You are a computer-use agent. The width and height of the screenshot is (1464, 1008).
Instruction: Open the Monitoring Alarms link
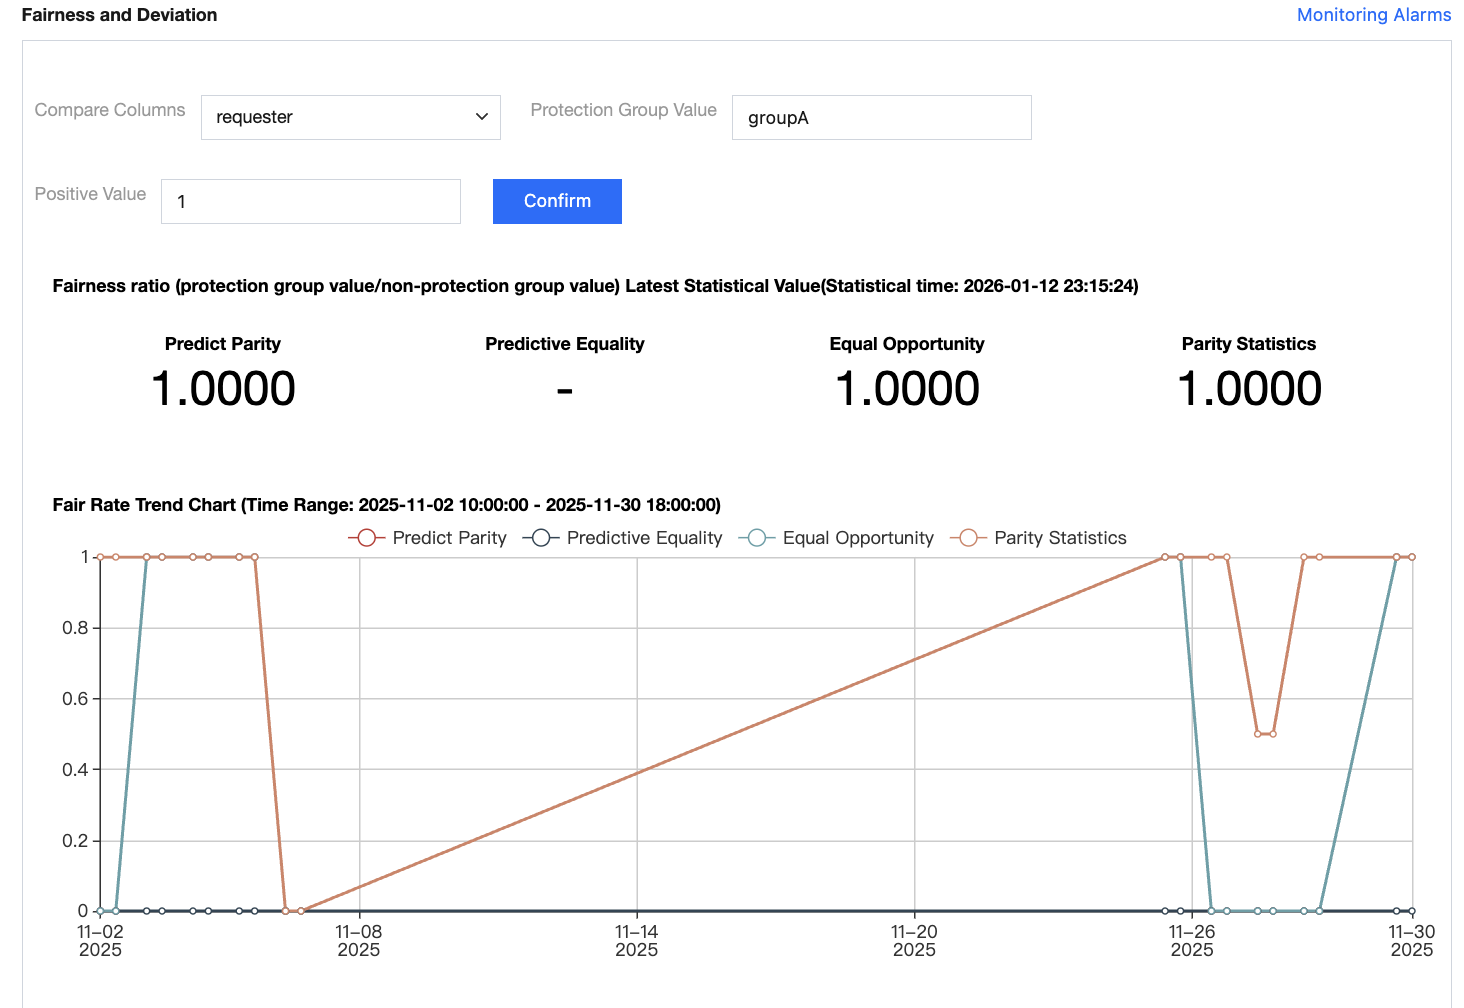[1373, 15]
